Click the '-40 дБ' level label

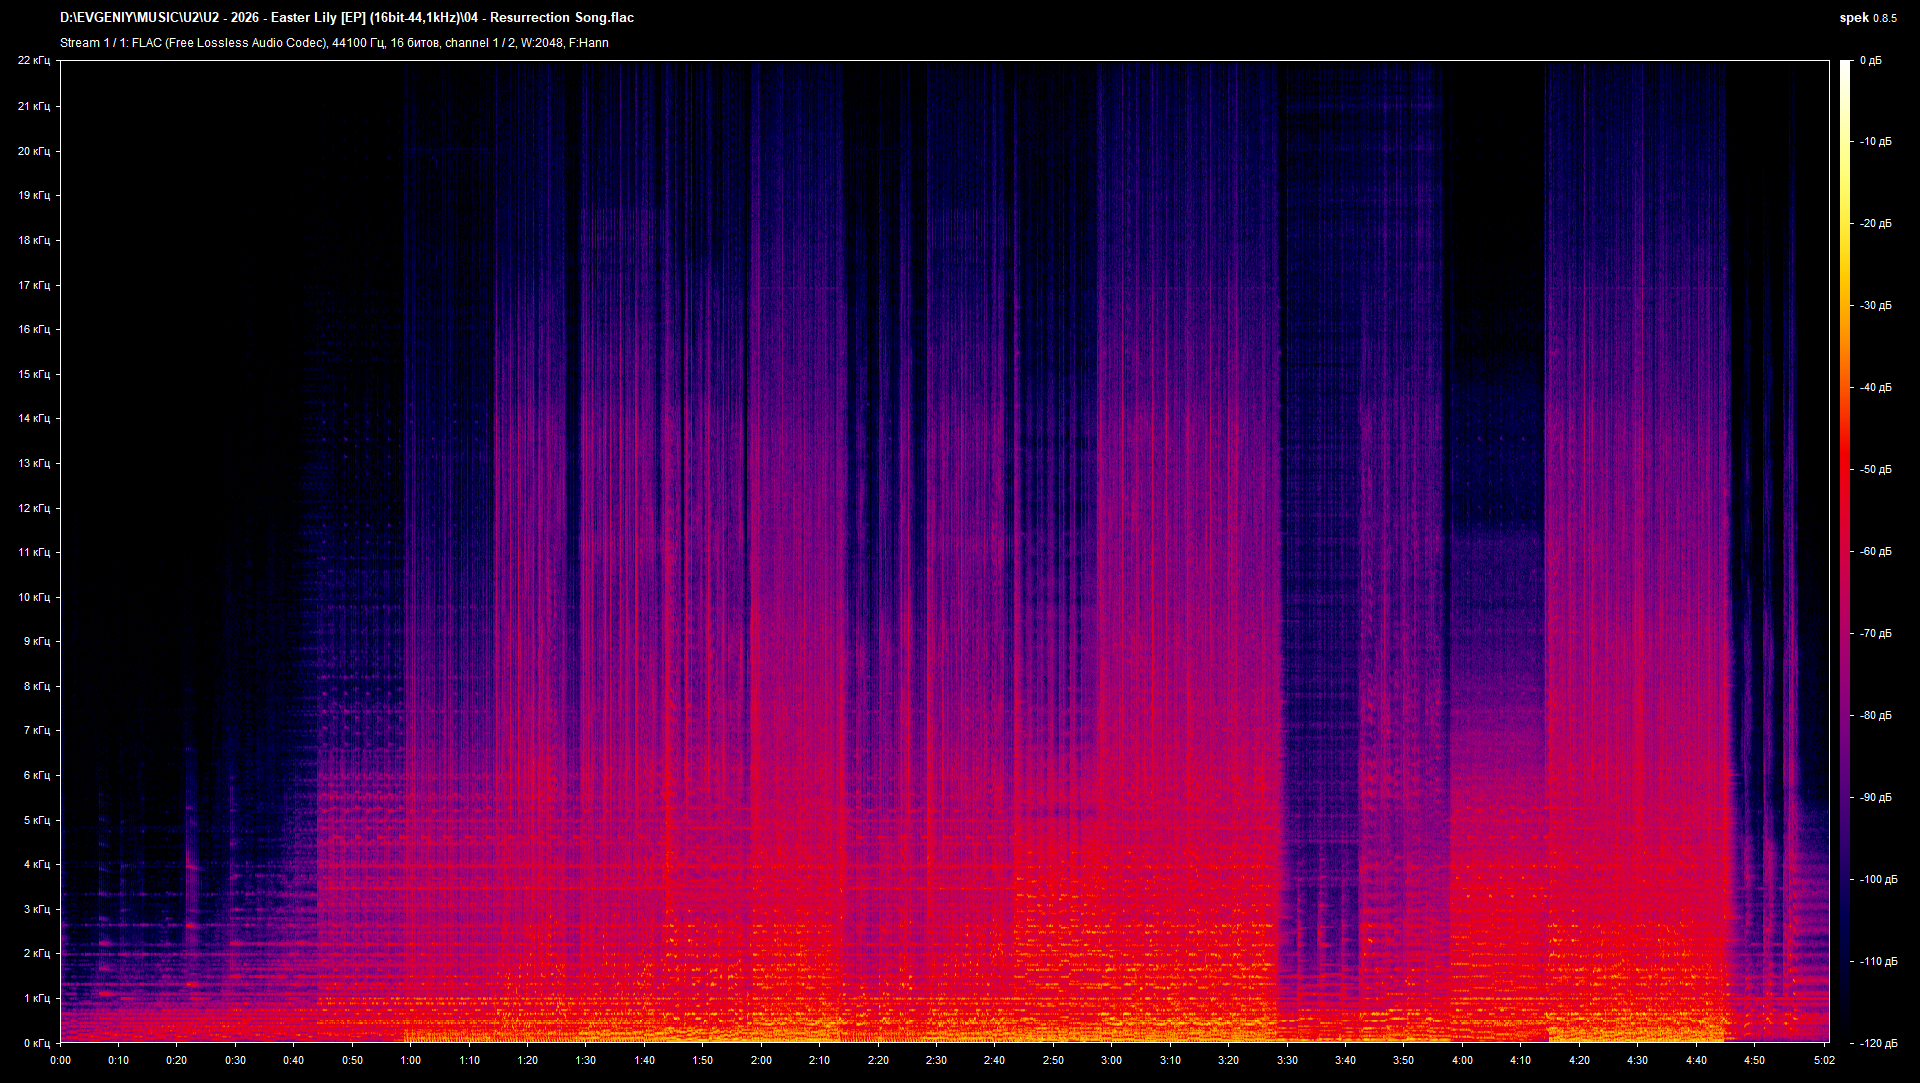(x=1876, y=388)
